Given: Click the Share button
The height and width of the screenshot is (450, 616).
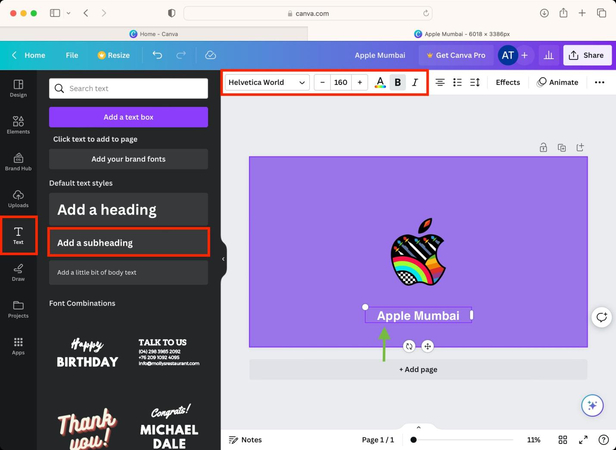Looking at the screenshot, I should tap(587, 55).
